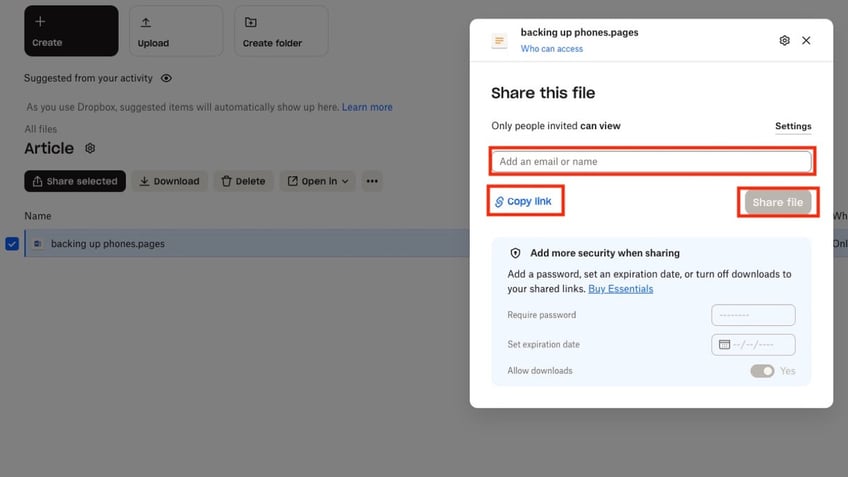Open Article folder settings gear
This screenshot has height=477, width=848.
pos(90,148)
